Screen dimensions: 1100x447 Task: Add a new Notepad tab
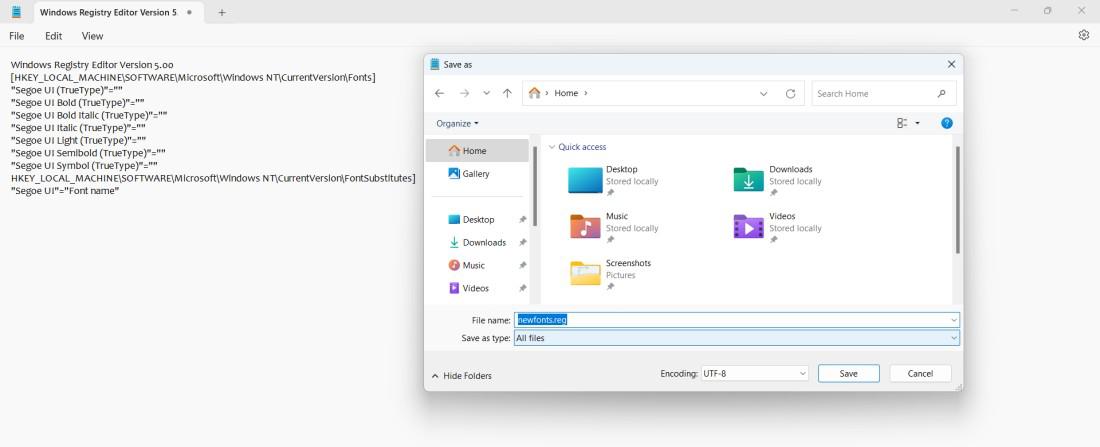pos(222,13)
